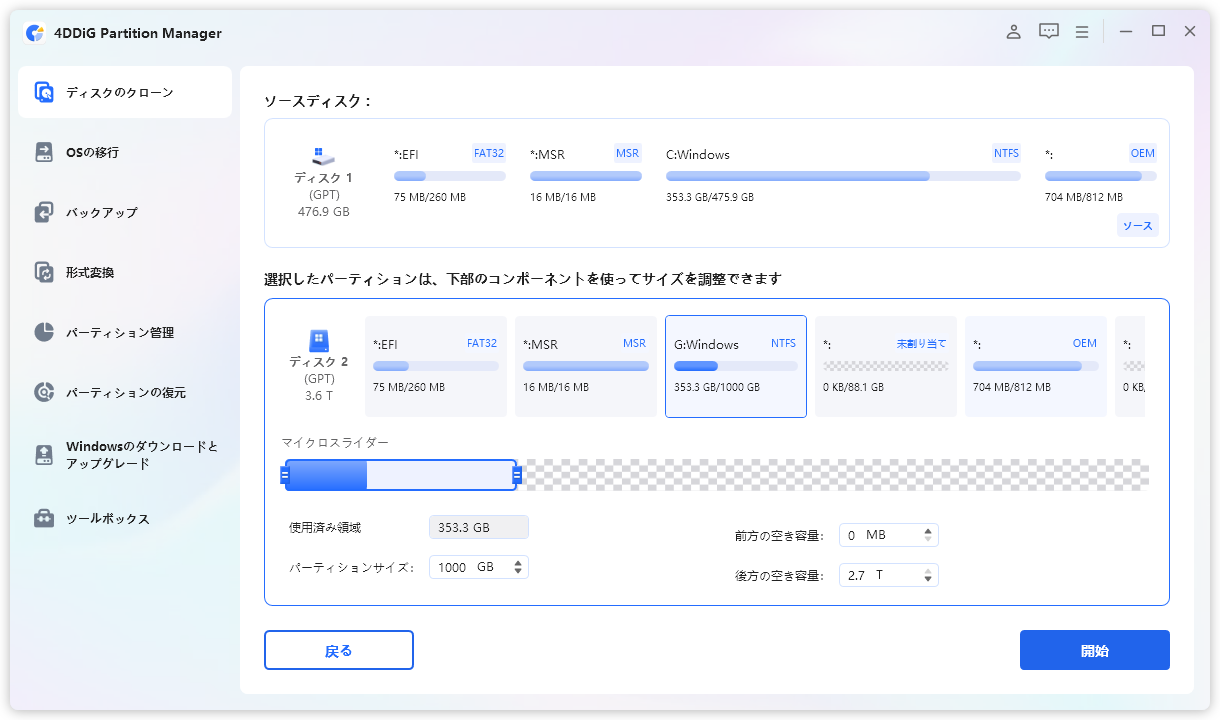
Task: Click the 476.9 GB disk size text
Action: 324,212
